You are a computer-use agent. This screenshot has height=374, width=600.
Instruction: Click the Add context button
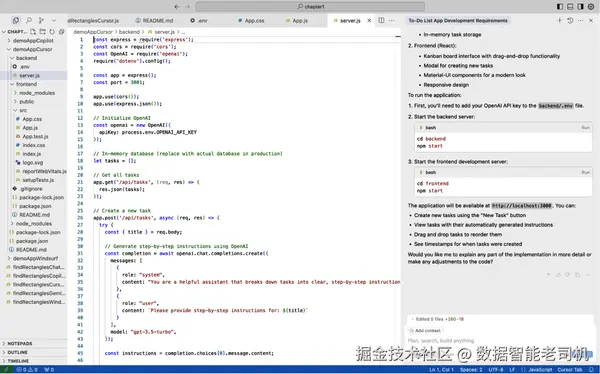click(x=425, y=330)
